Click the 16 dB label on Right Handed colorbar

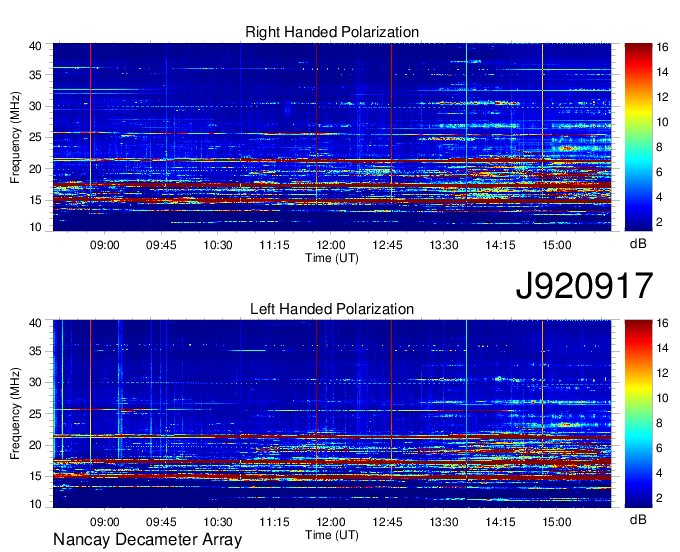click(x=662, y=47)
